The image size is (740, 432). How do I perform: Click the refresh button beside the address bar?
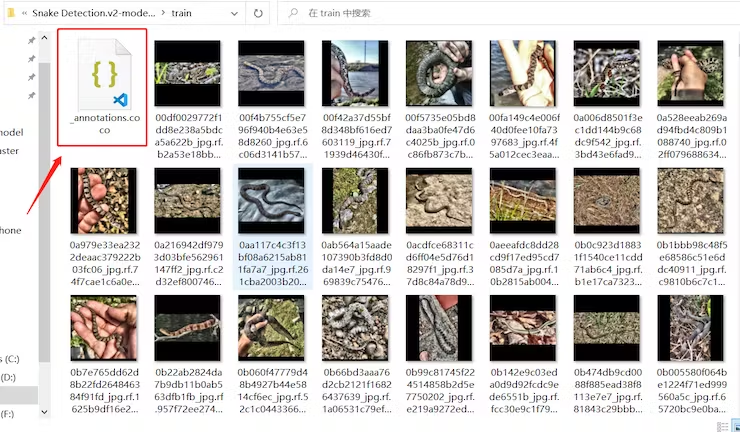[258, 15]
